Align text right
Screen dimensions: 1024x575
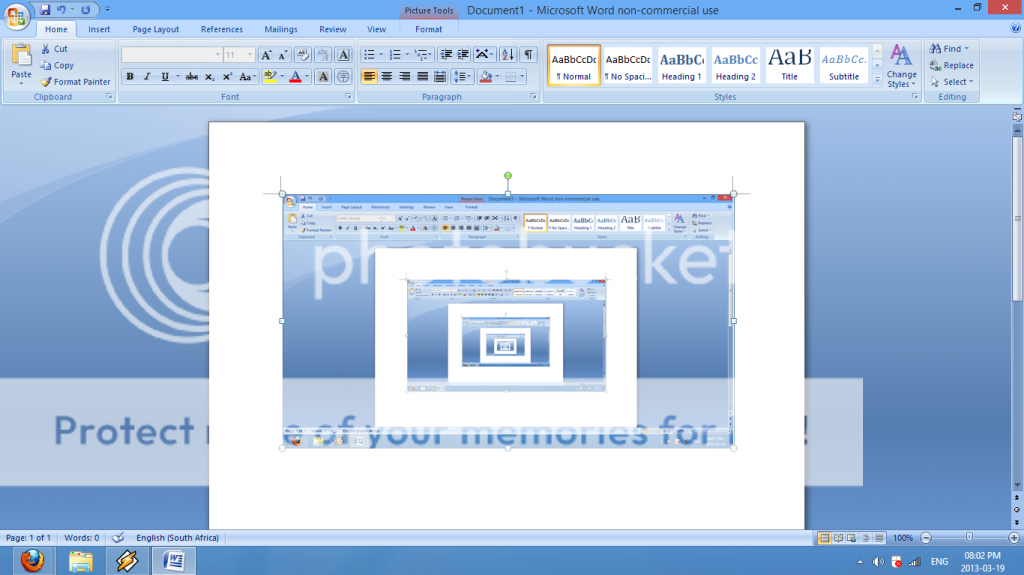click(x=404, y=76)
